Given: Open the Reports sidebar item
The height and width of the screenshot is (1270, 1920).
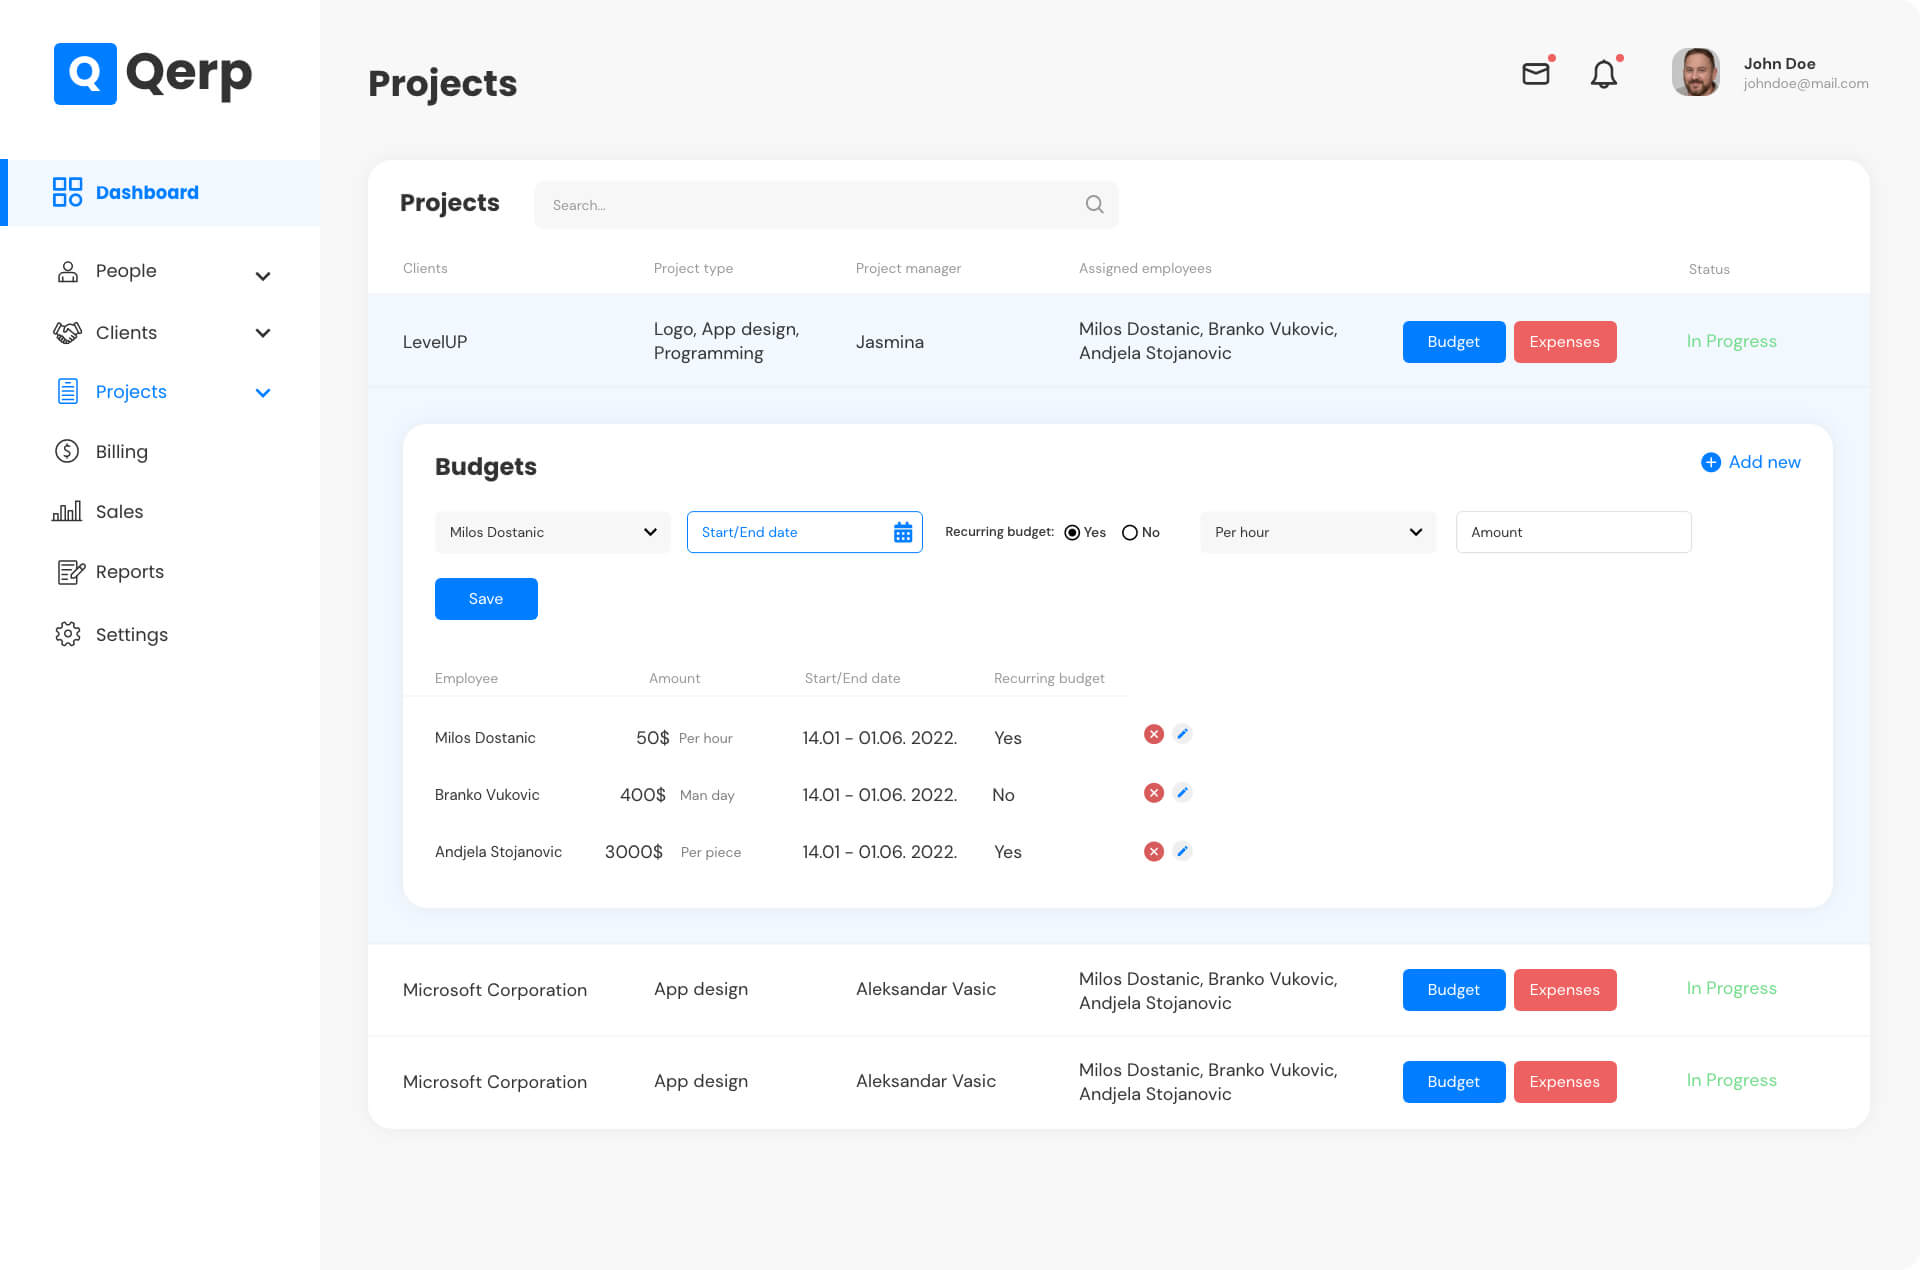Looking at the screenshot, I should pyautogui.click(x=129, y=572).
